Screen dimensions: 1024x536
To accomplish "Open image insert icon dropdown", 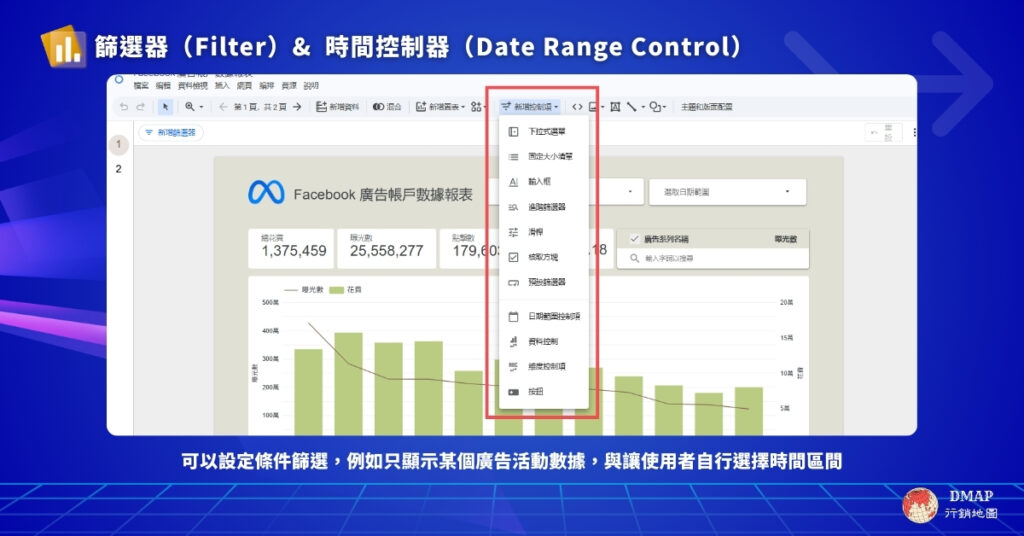I will pyautogui.click(x=596, y=106).
